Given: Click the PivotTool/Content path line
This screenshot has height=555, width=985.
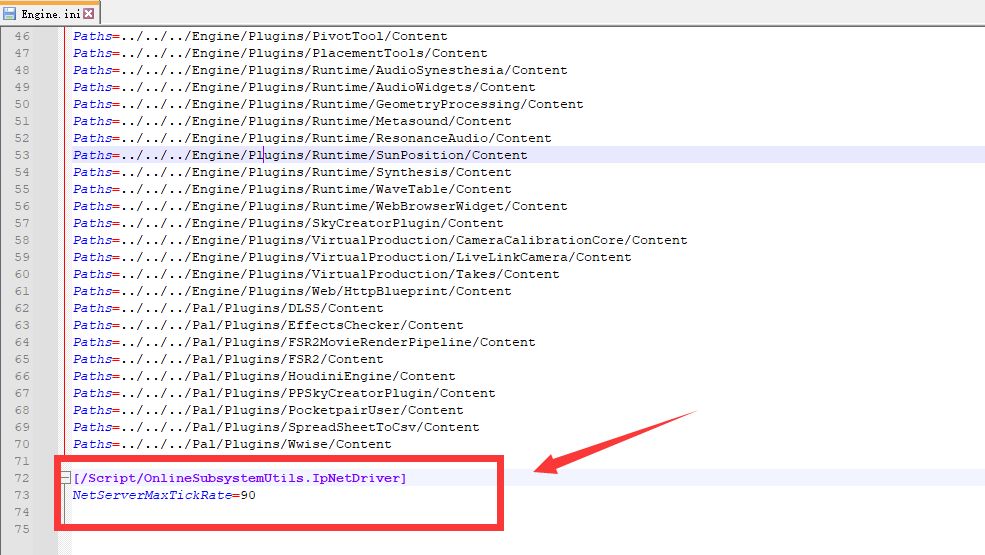Looking at the screenshot, I should 260,36.
